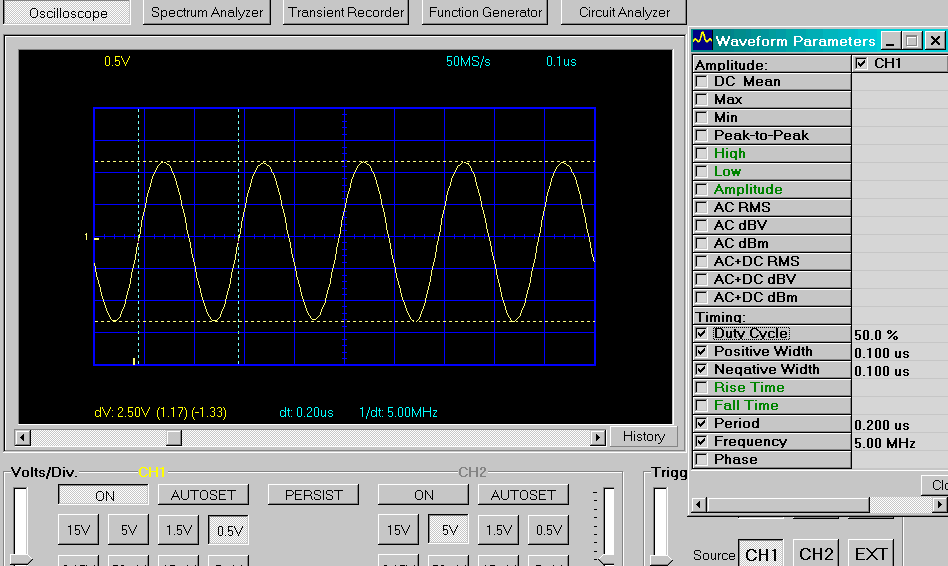Enable the Rise Time measurement
Screen dimensions: 948x566
tap(701, 388)
